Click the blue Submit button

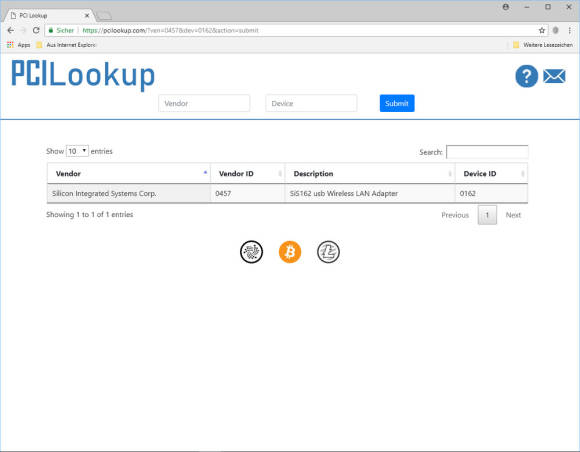[397, 103]
